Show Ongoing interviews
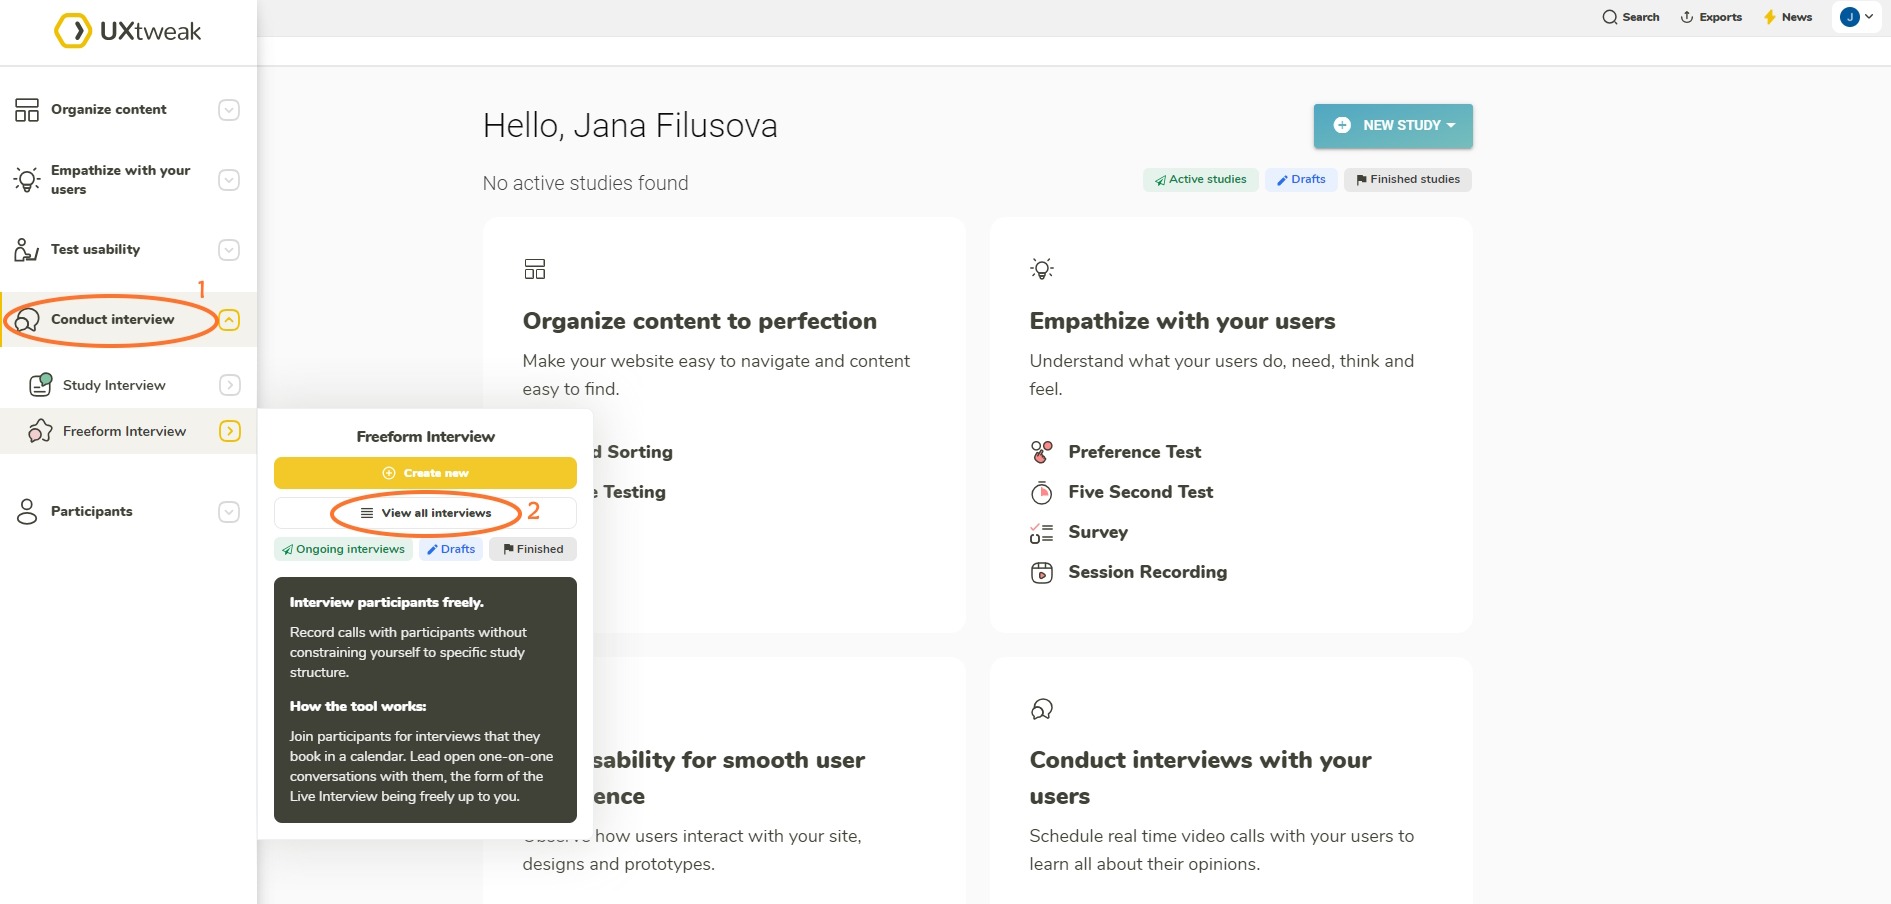This screenshot has width=1891, height=904. (343, 548)
